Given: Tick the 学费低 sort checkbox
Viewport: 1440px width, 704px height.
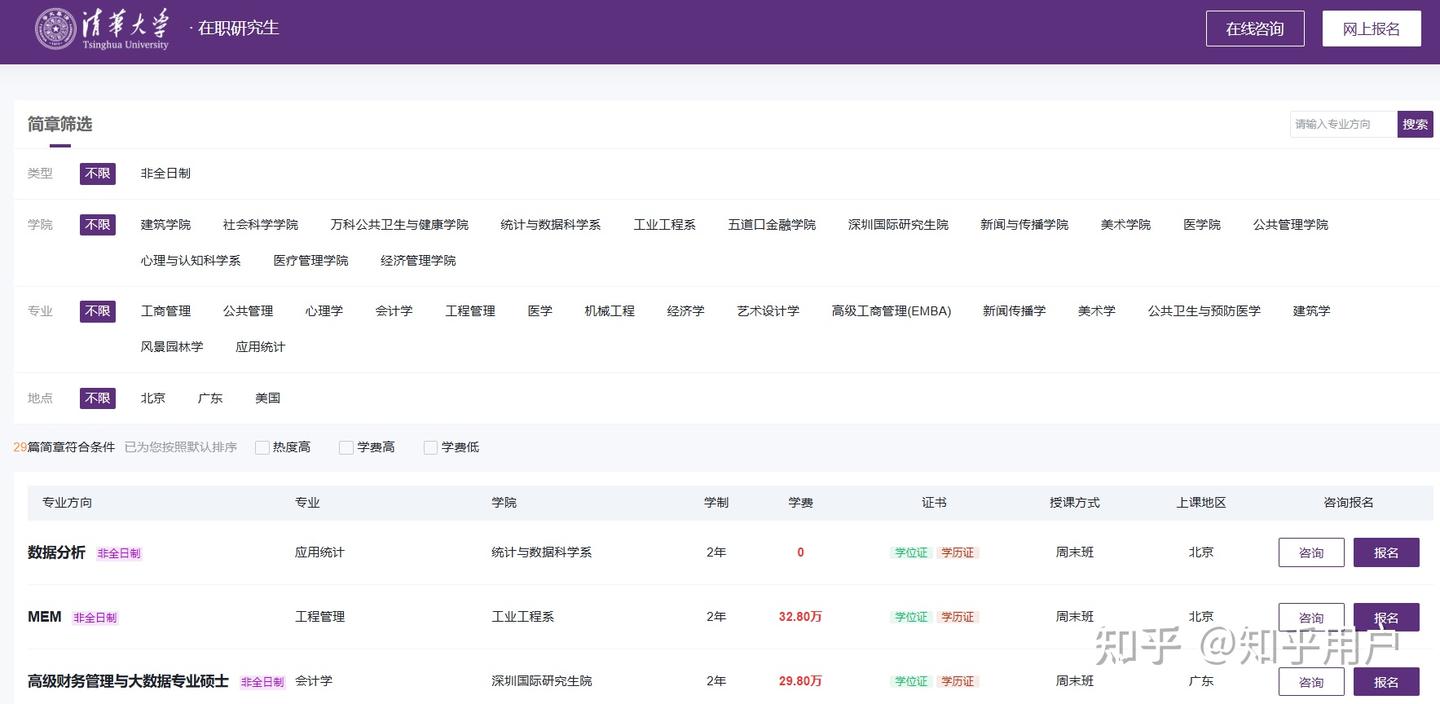Looking at the screenshot, I should point(430,448).
